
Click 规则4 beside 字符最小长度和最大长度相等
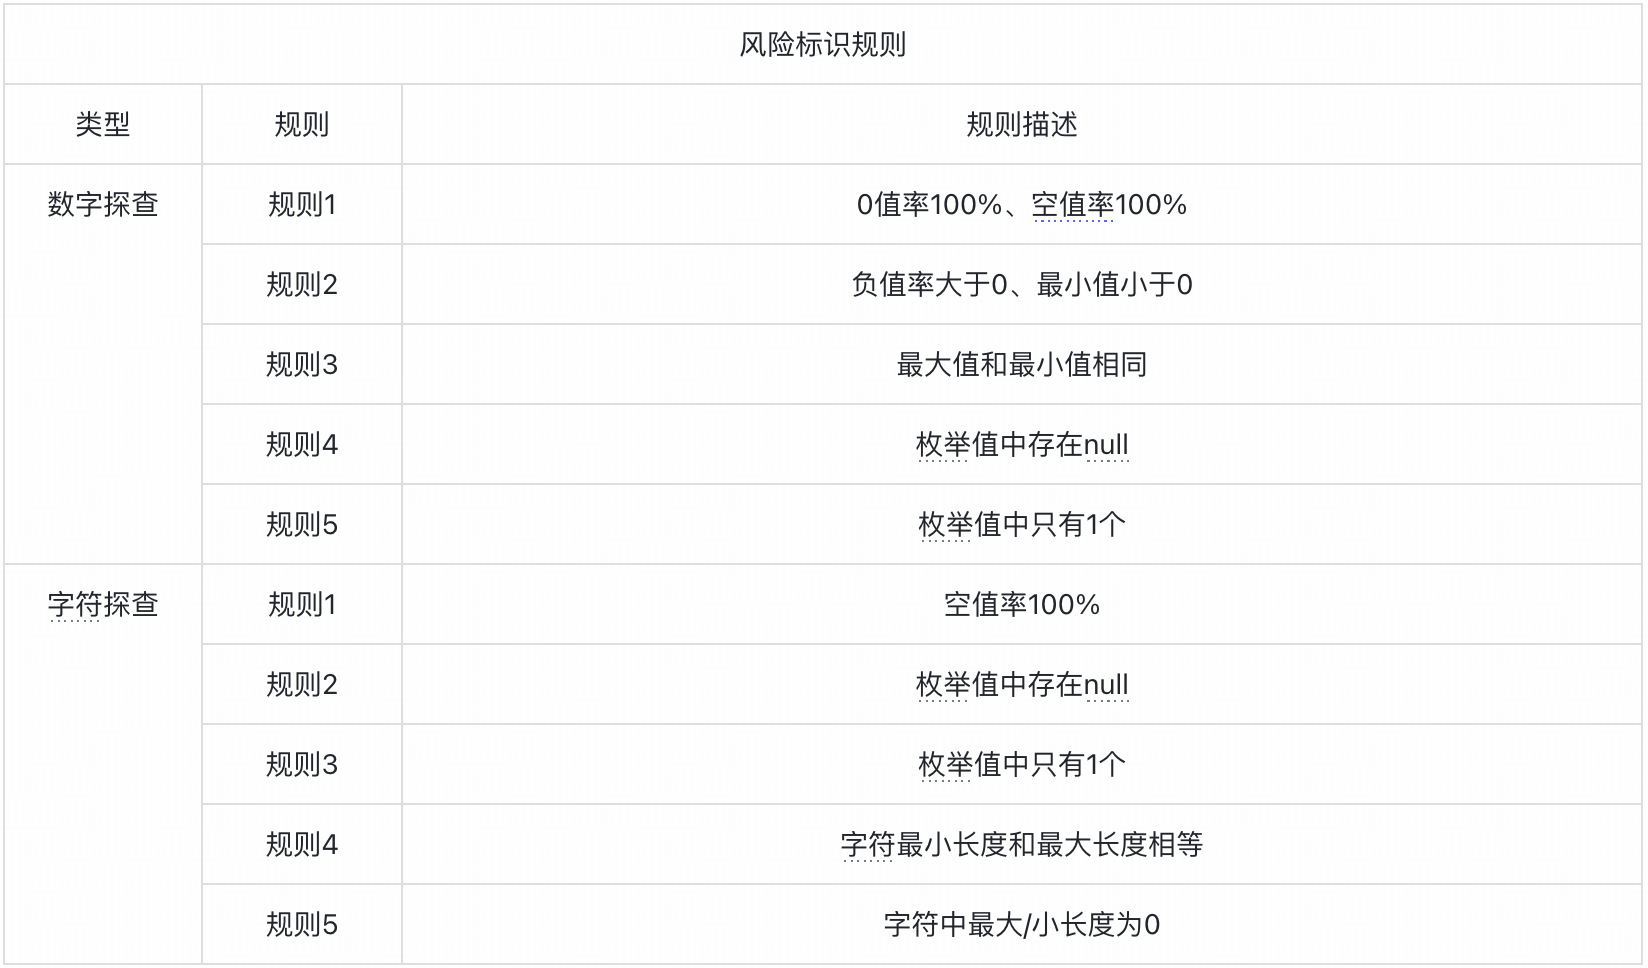tap(301, 845)
